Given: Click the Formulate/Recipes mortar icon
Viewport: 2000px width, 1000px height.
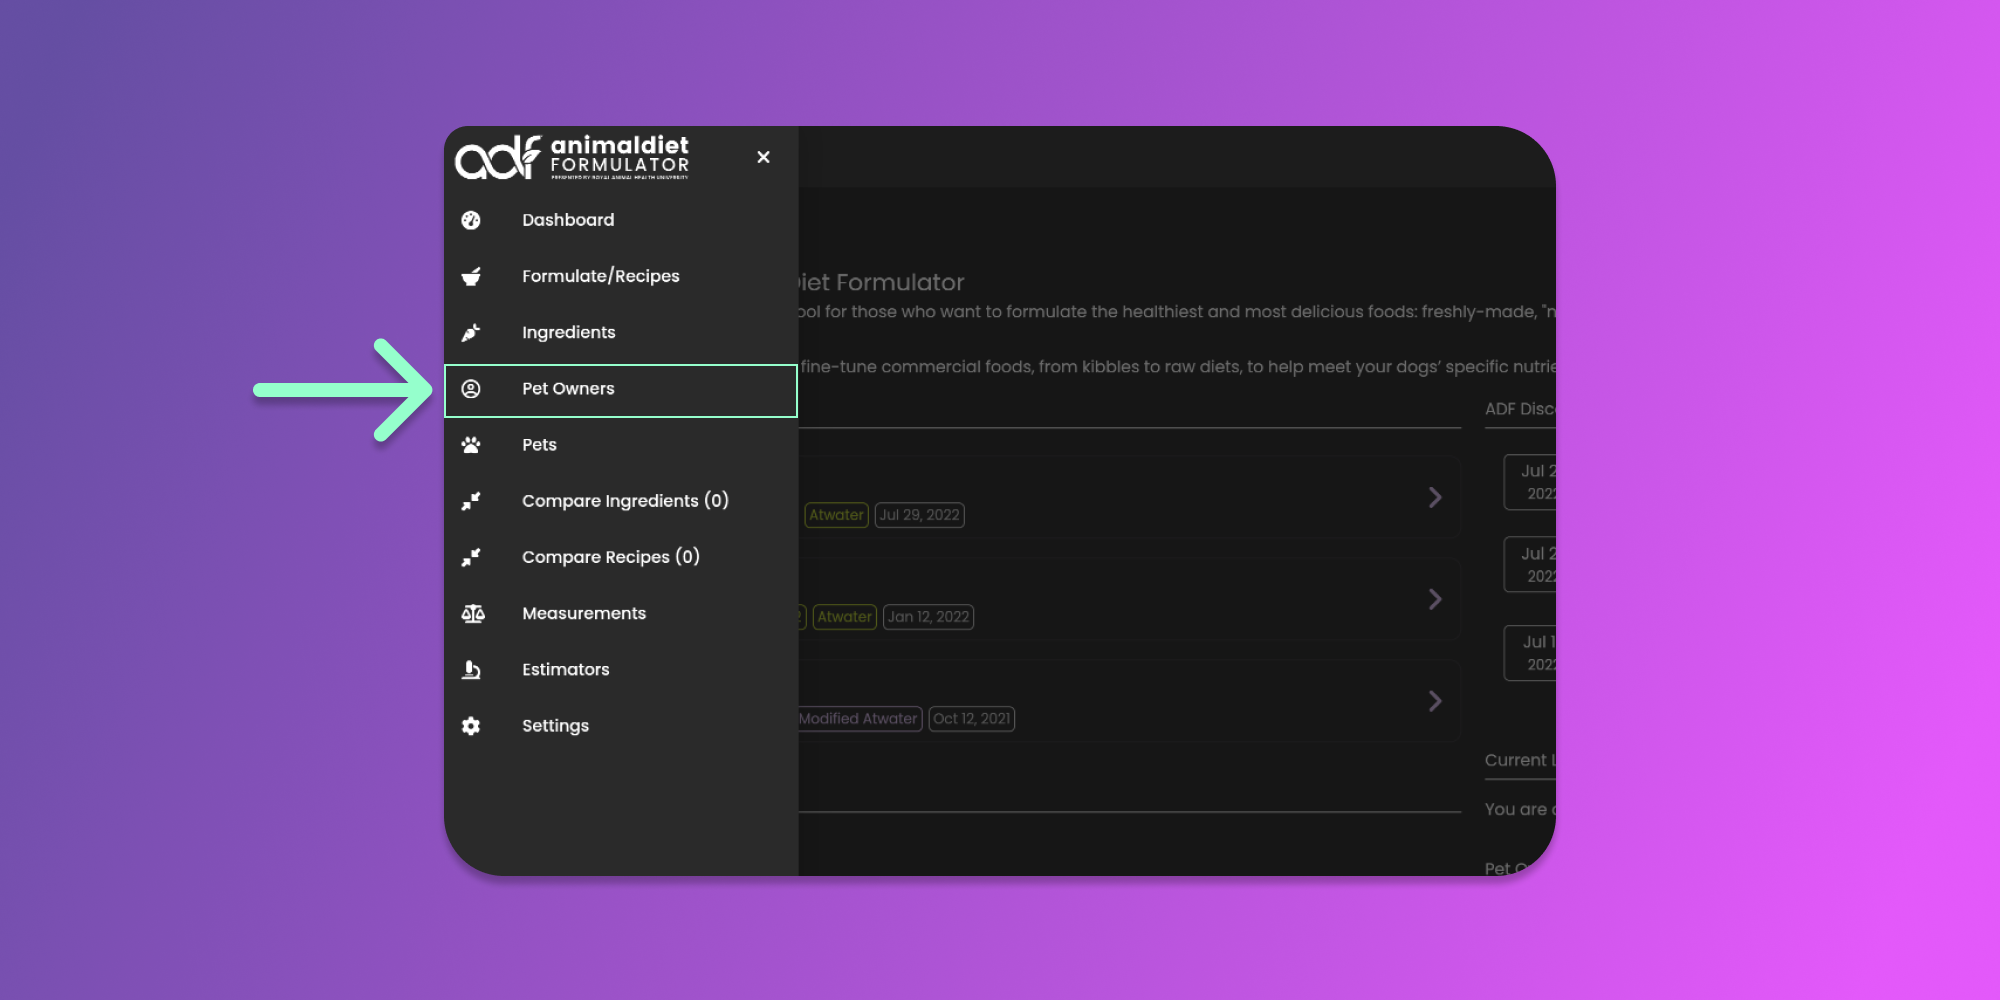Looking at the screenshot, I should [x=471, y=276].
